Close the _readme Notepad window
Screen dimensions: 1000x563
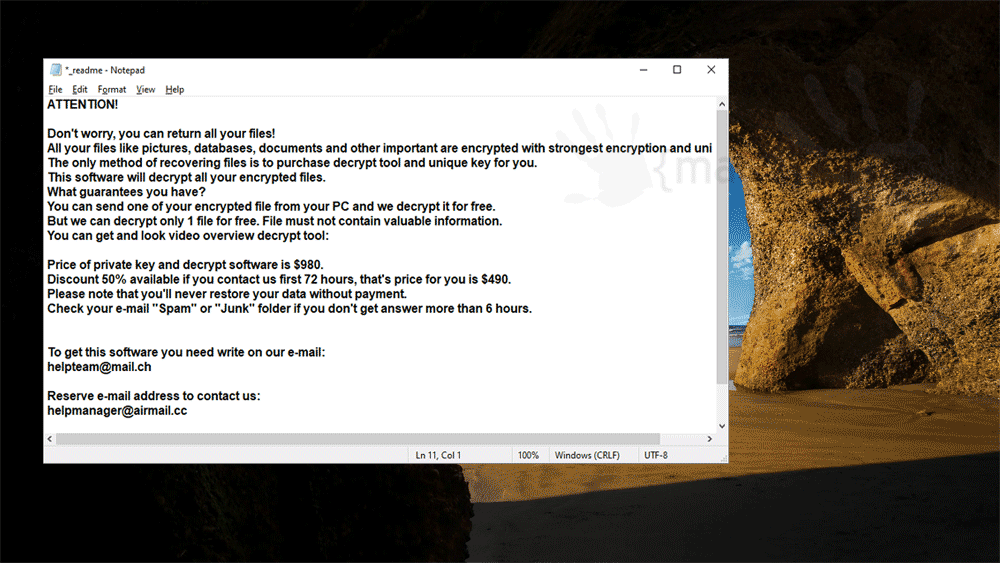coord(711,69)
